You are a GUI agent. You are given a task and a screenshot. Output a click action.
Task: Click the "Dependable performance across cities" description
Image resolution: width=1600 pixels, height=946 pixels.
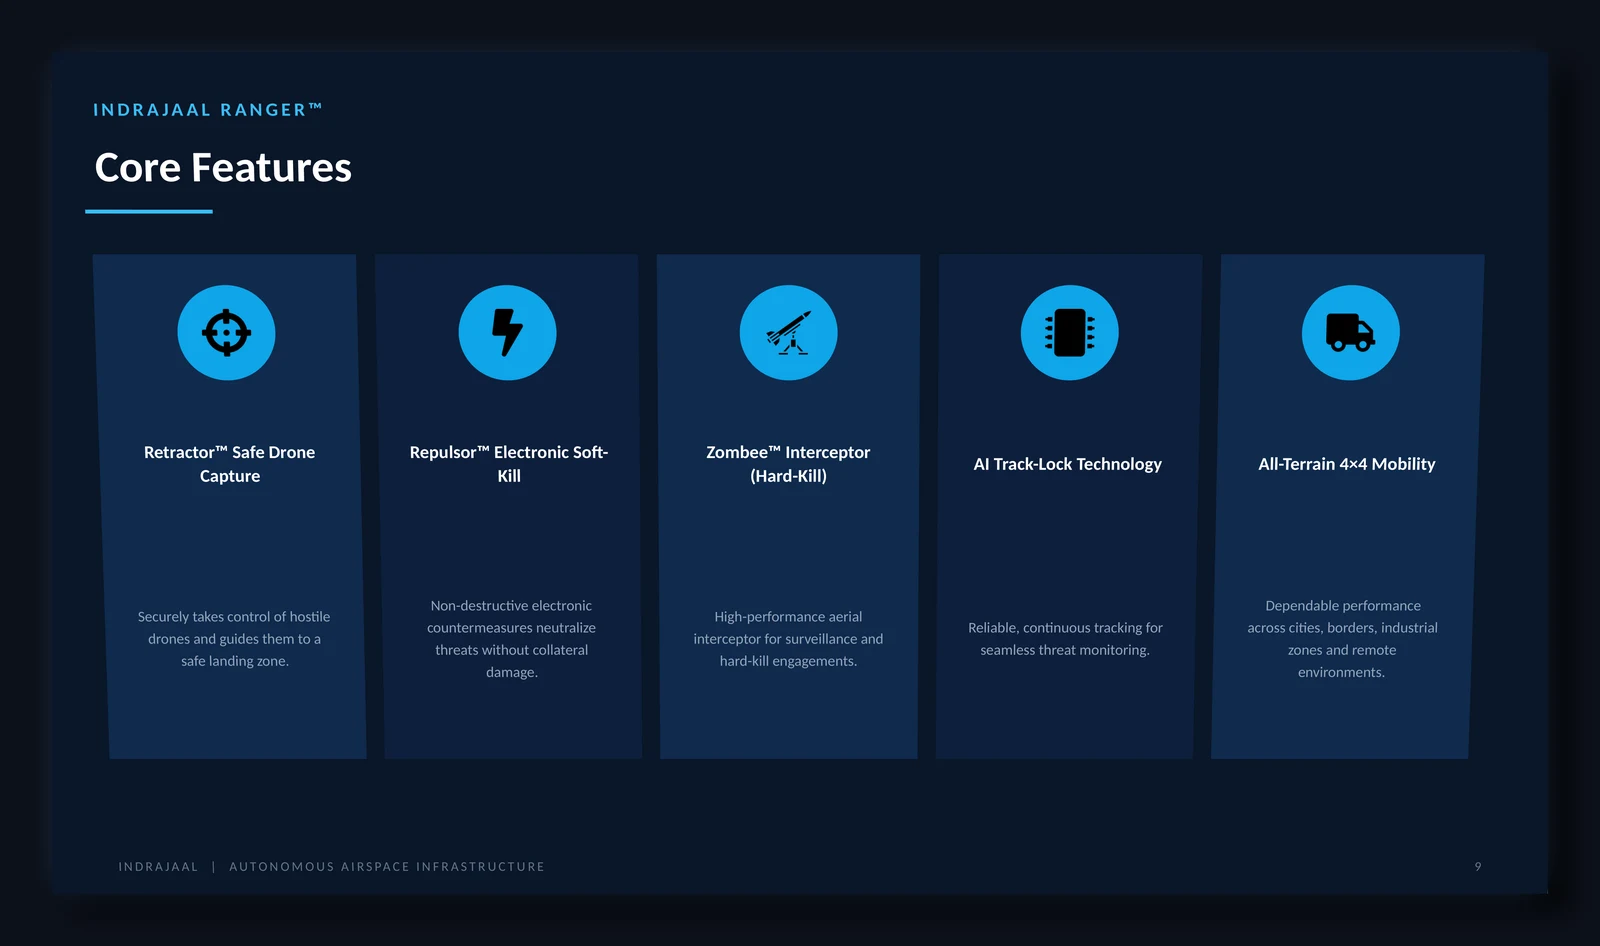pyautogui.click(x=1342, y=639)
